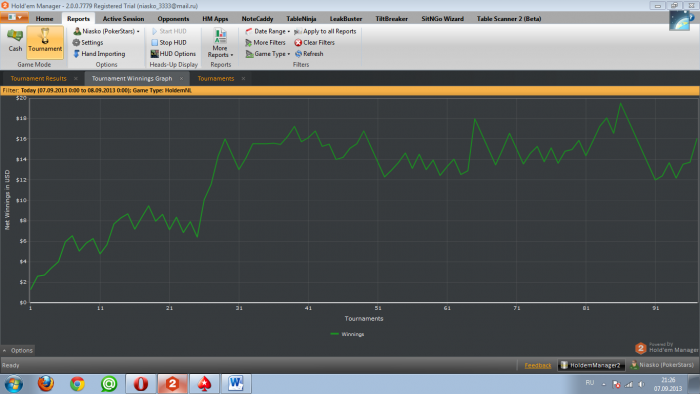
Task: Close the Tournaments report tab
Action: (x=243, y=79)
